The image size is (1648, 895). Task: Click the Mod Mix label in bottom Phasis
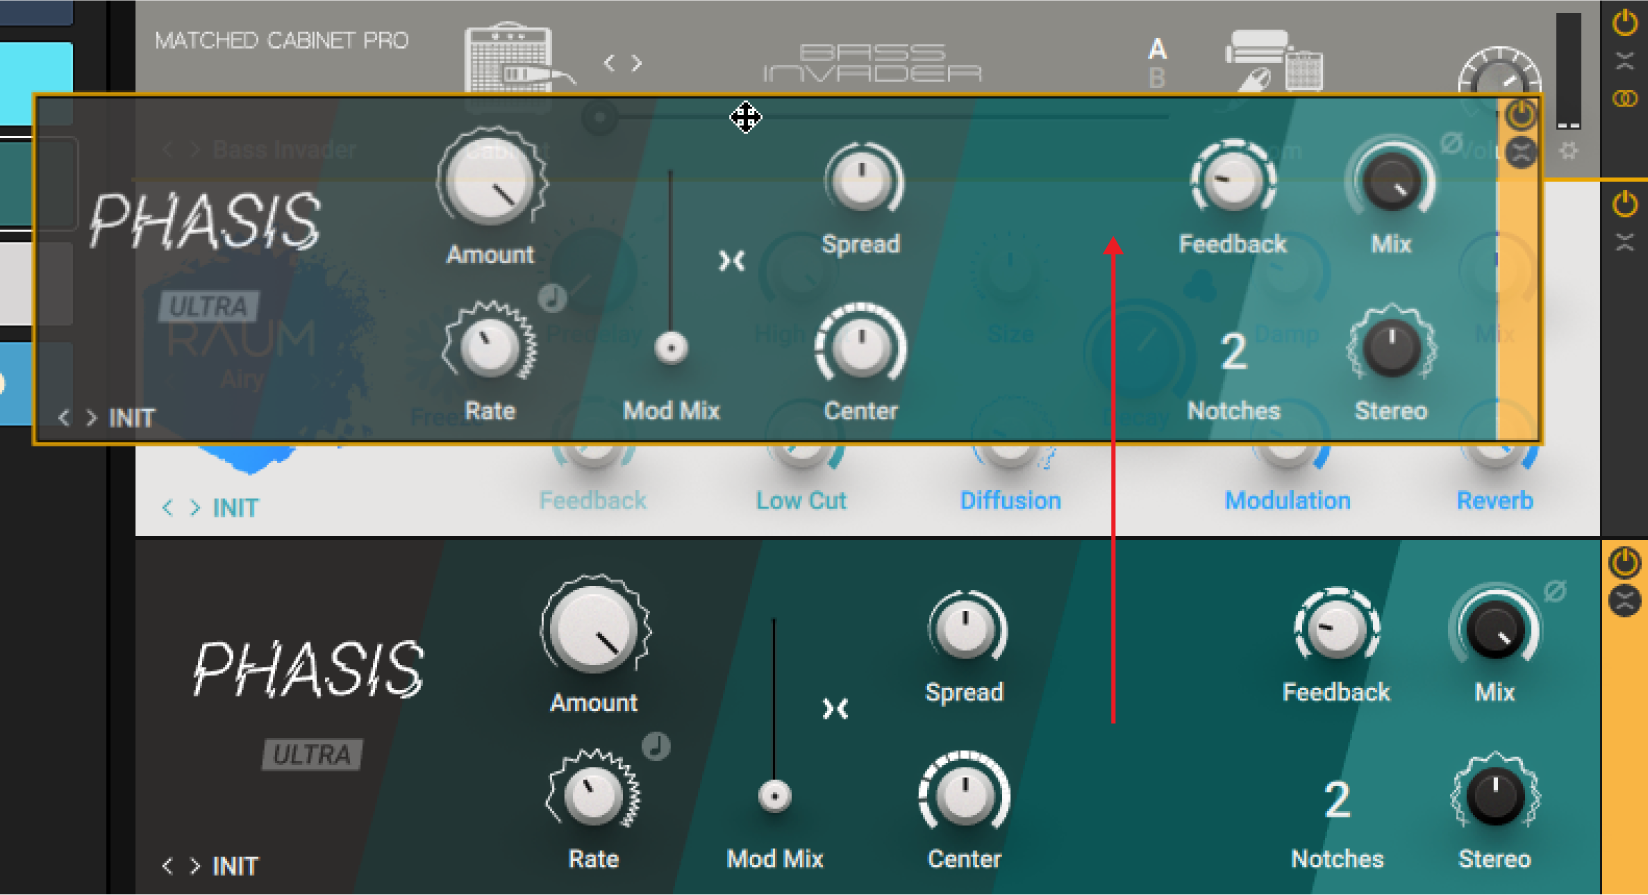774,859
